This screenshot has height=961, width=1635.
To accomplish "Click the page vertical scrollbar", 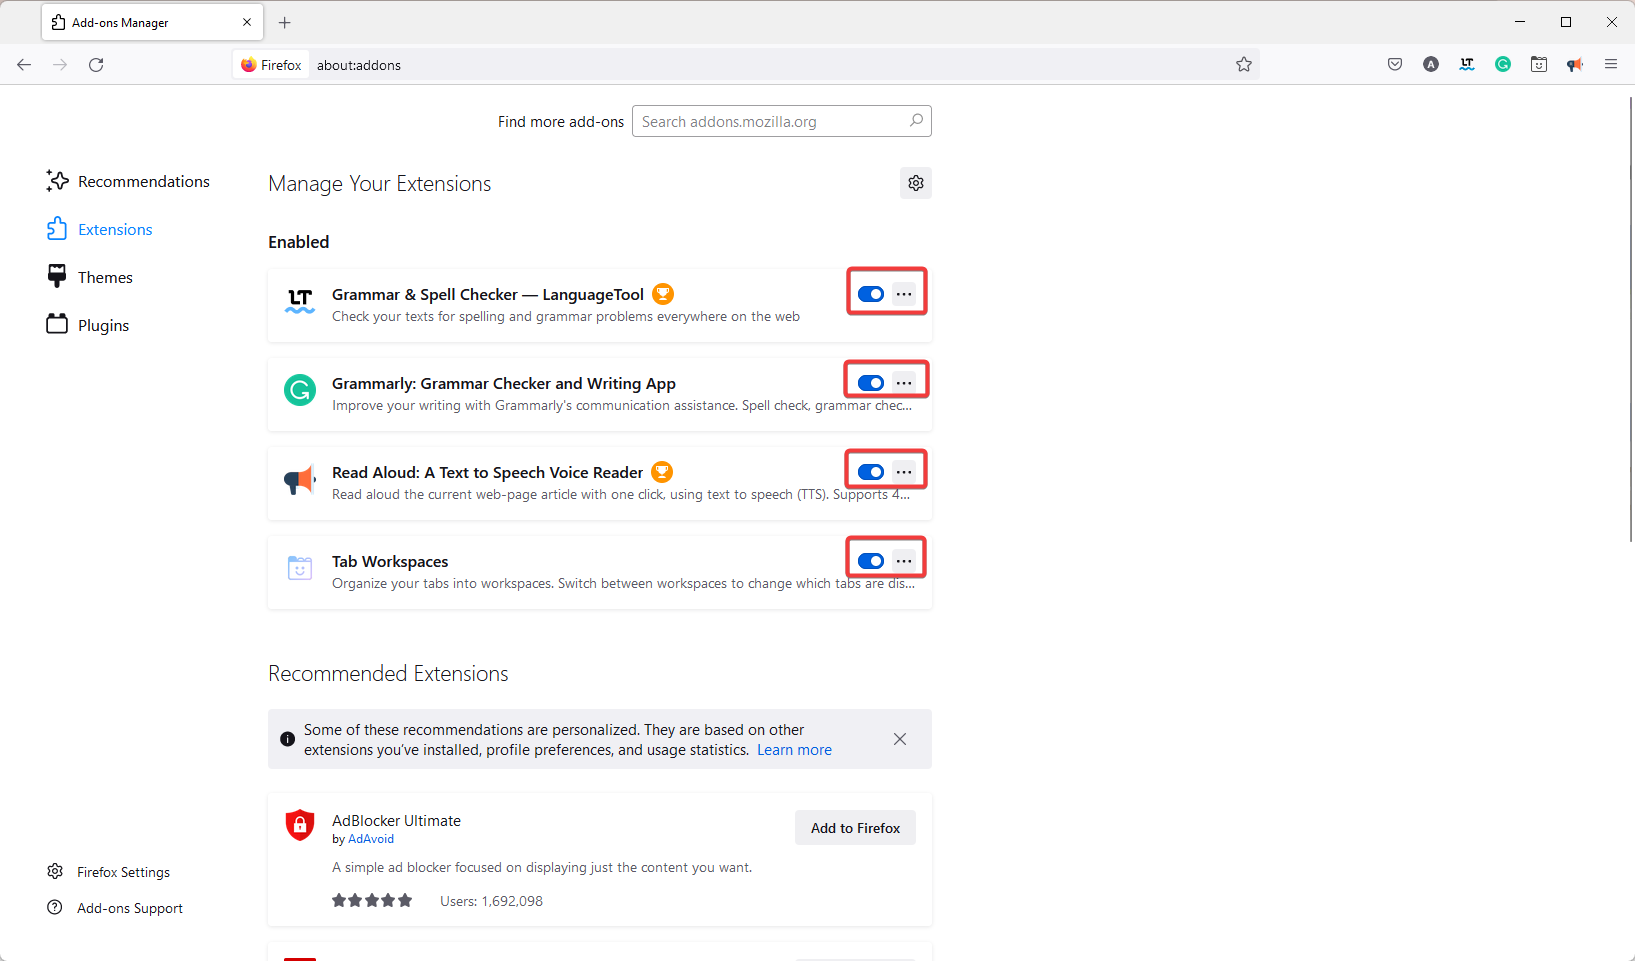I will point(1630,320).
